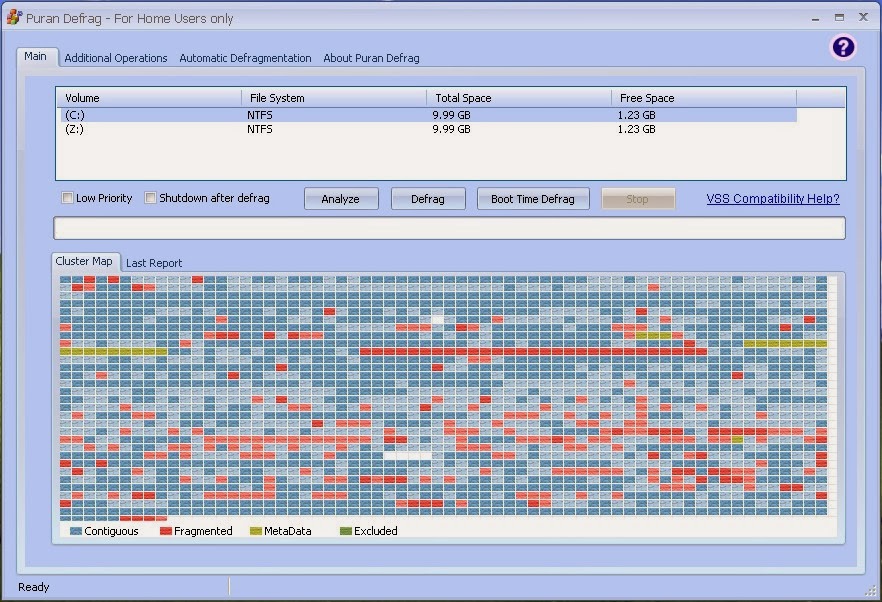
Task: Click the Boot Time Defrag button
Action: 533,199
